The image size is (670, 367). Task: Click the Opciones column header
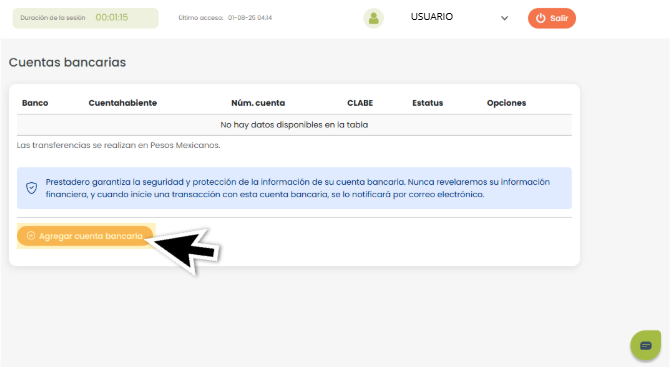(x=506, y=103)
